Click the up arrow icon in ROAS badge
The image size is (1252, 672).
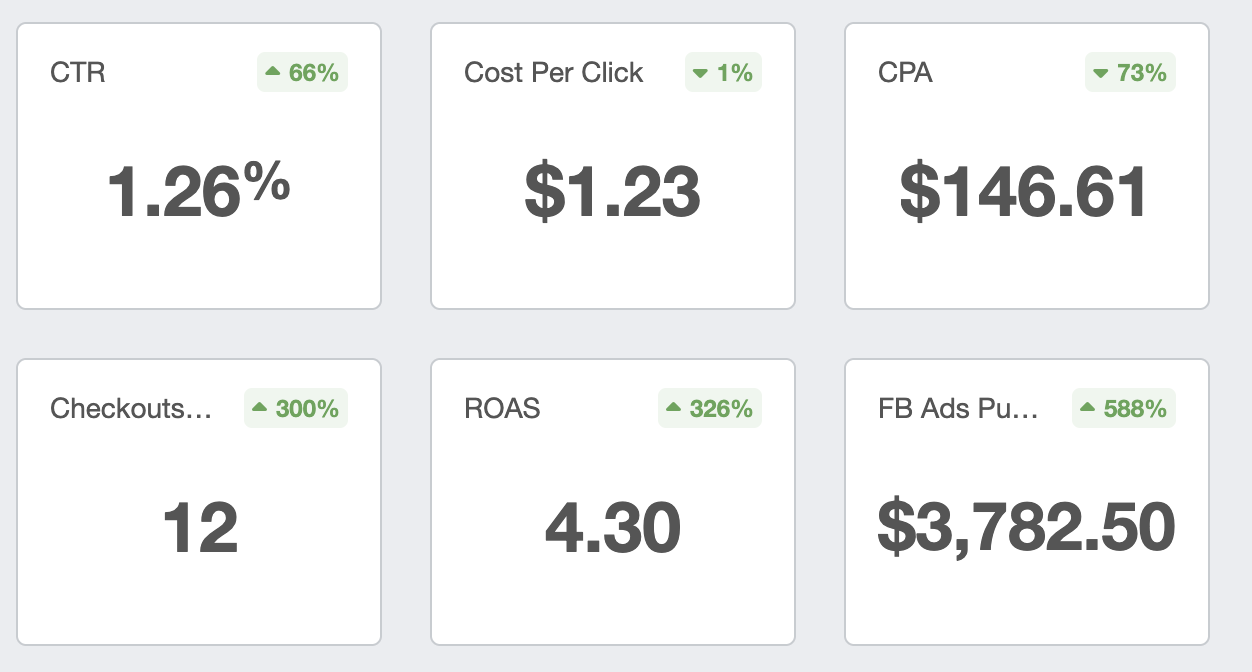pyautogui.click(x=674, y=408)
